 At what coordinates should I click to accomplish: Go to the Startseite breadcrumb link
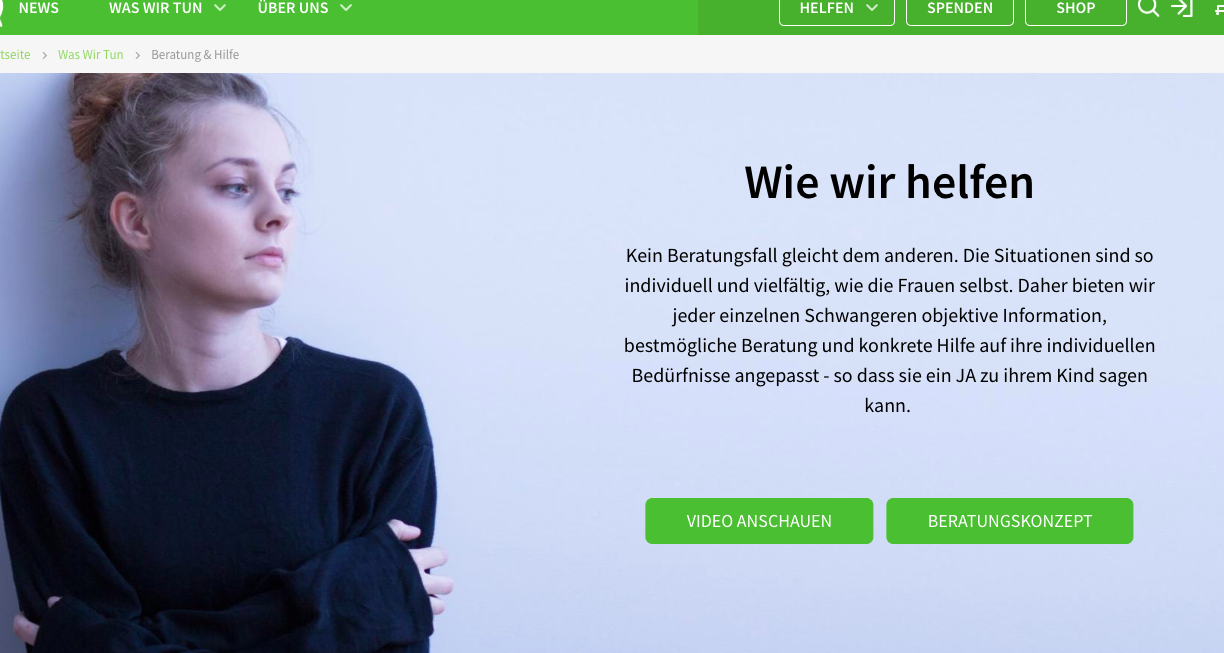pos(15,55)
